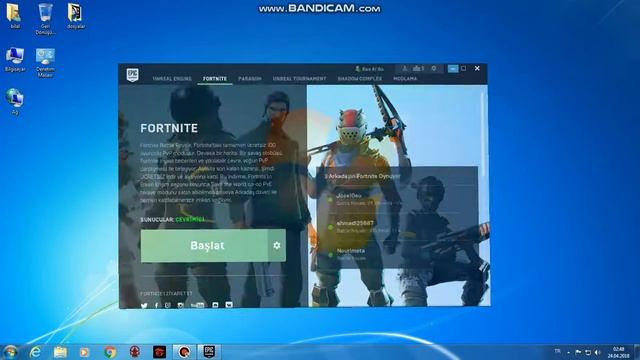The image size is (640, 360).
Task: Open Windows Start menu orb
Action: 10,351
